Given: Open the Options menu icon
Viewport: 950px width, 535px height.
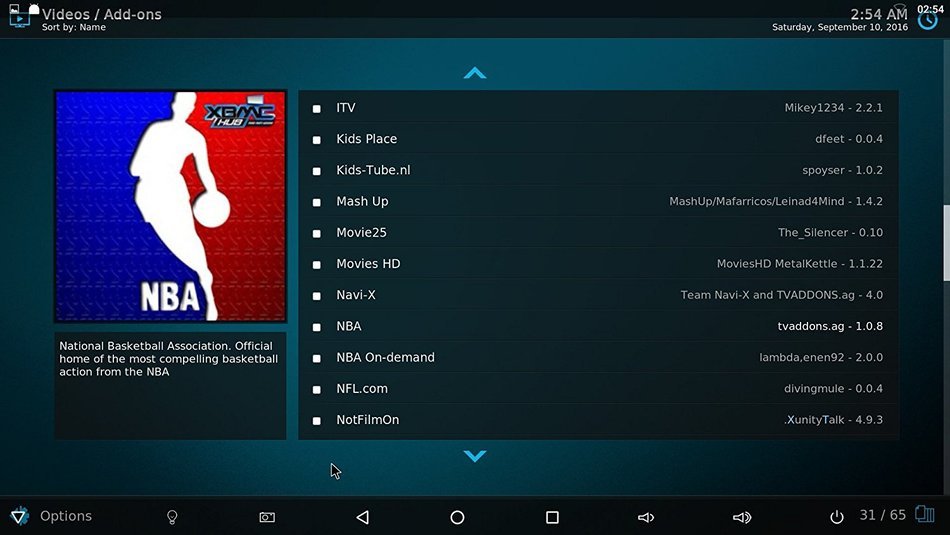Looking at the screenshot, I should (x=19, y=516).
